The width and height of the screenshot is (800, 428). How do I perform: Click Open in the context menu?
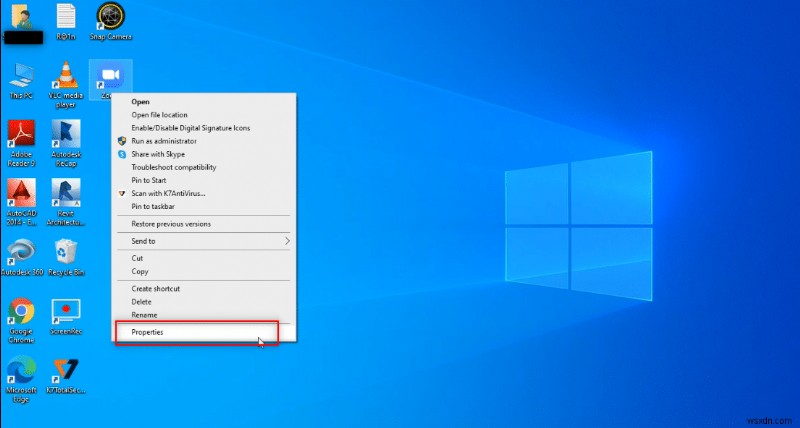click(x=204, y=102)
